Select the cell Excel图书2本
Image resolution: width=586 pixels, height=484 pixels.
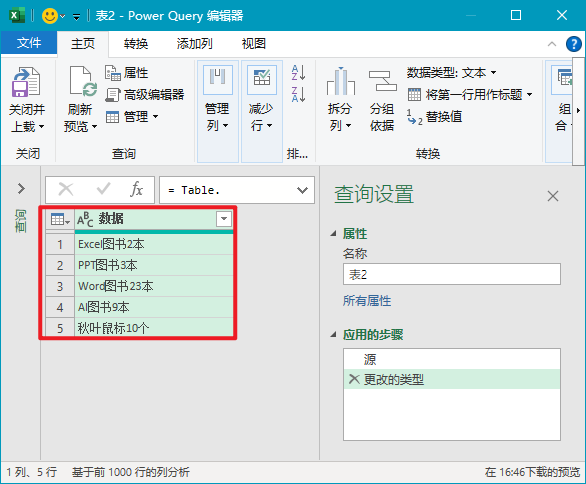pos(154,244)
